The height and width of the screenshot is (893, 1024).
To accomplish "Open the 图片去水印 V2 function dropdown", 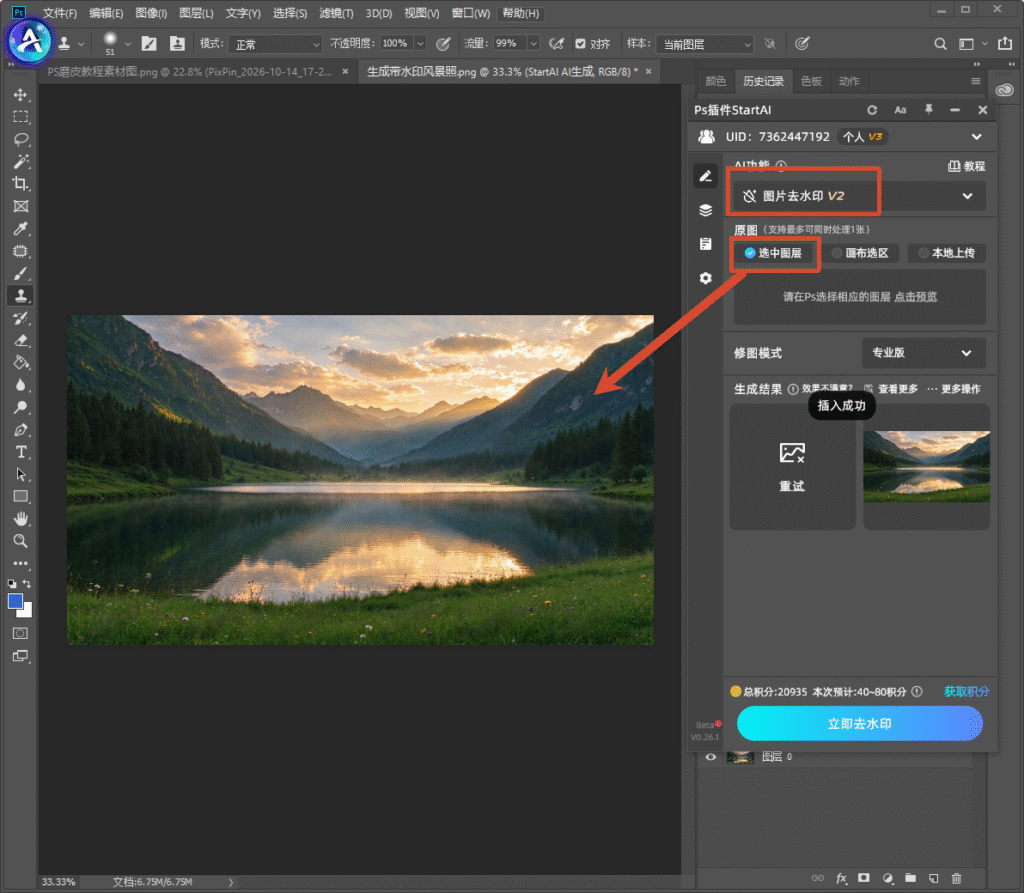I will tap(859, 196).
